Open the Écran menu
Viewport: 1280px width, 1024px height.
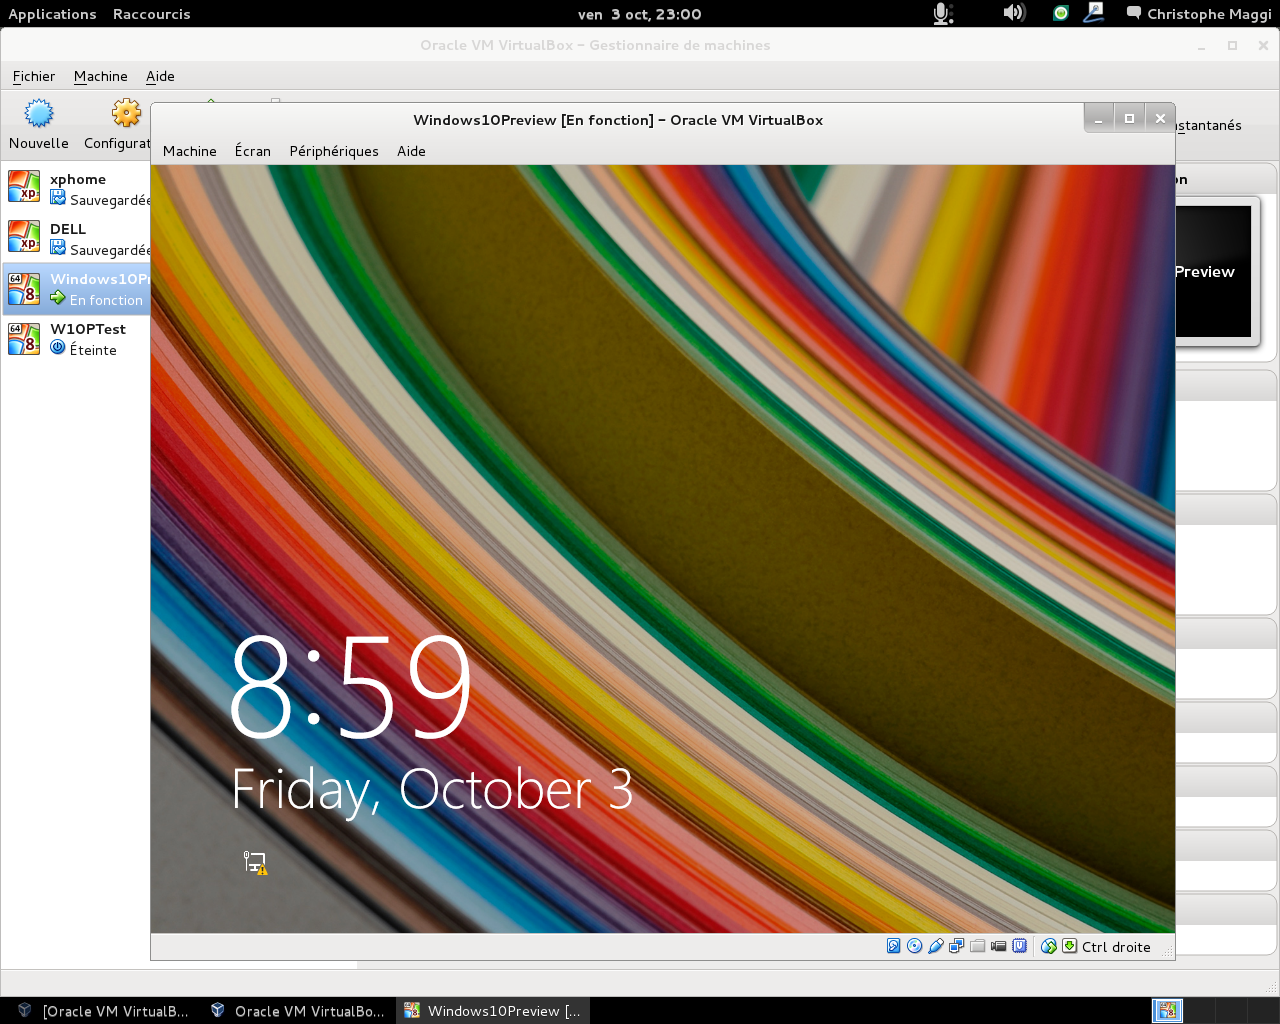[253, 151]
